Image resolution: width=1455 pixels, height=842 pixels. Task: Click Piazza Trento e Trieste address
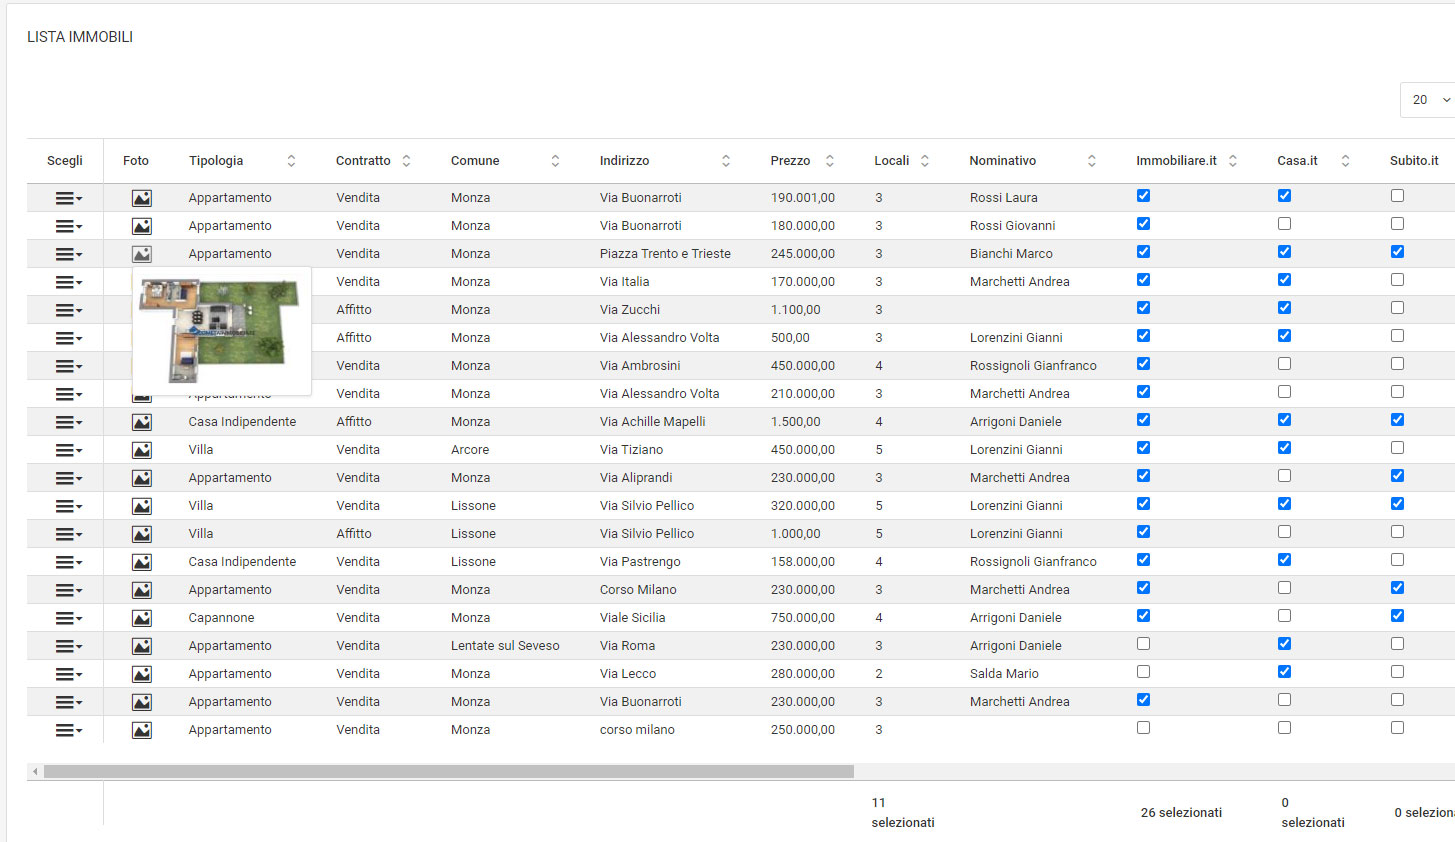click(665, 254)
